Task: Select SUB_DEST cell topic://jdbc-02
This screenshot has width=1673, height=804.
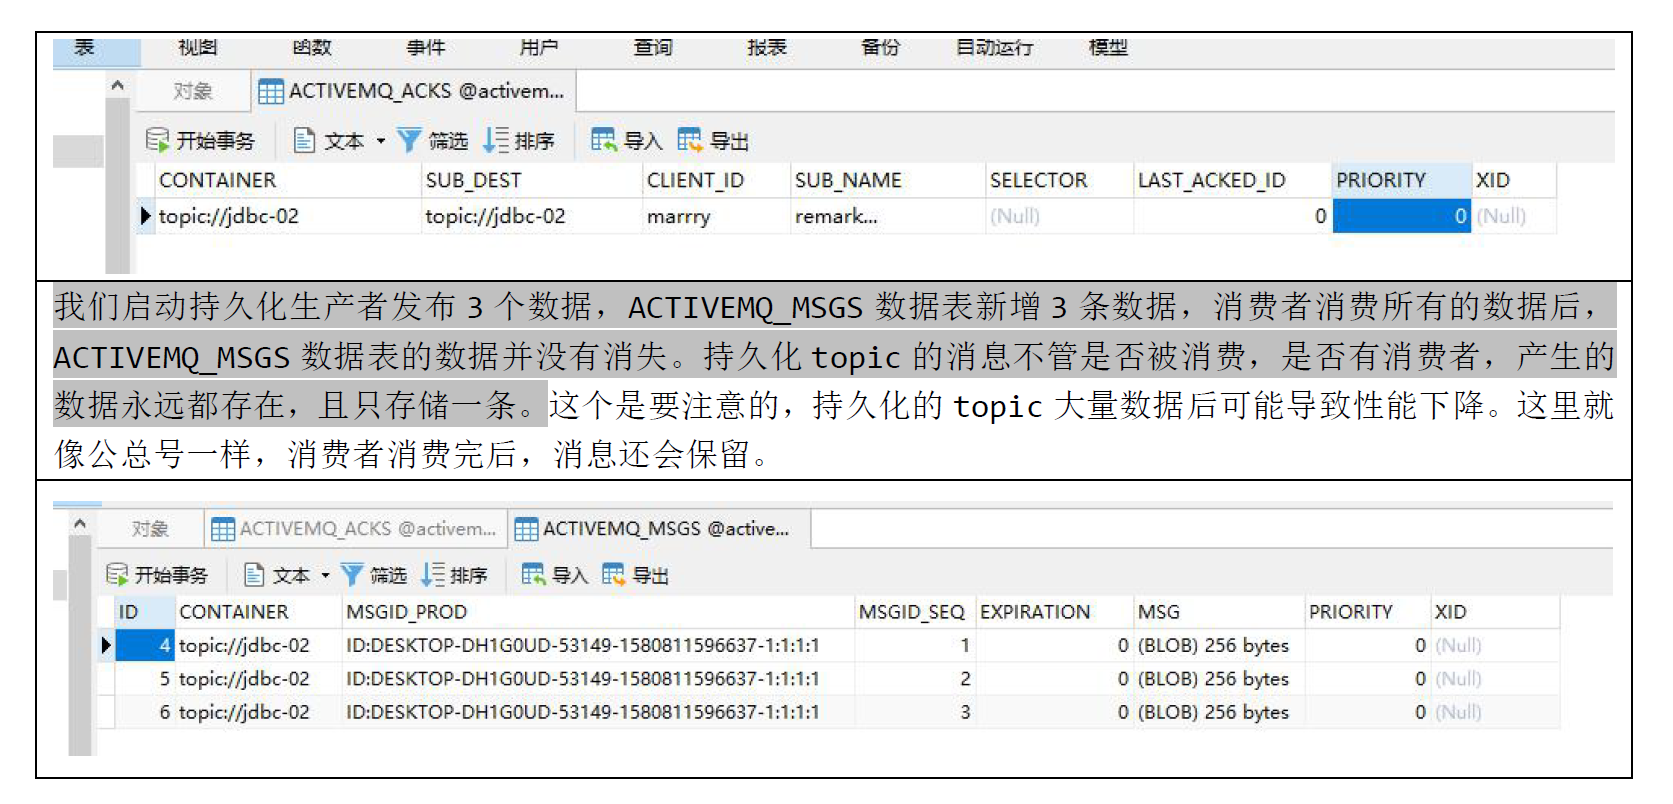Action: click(533, 216)
